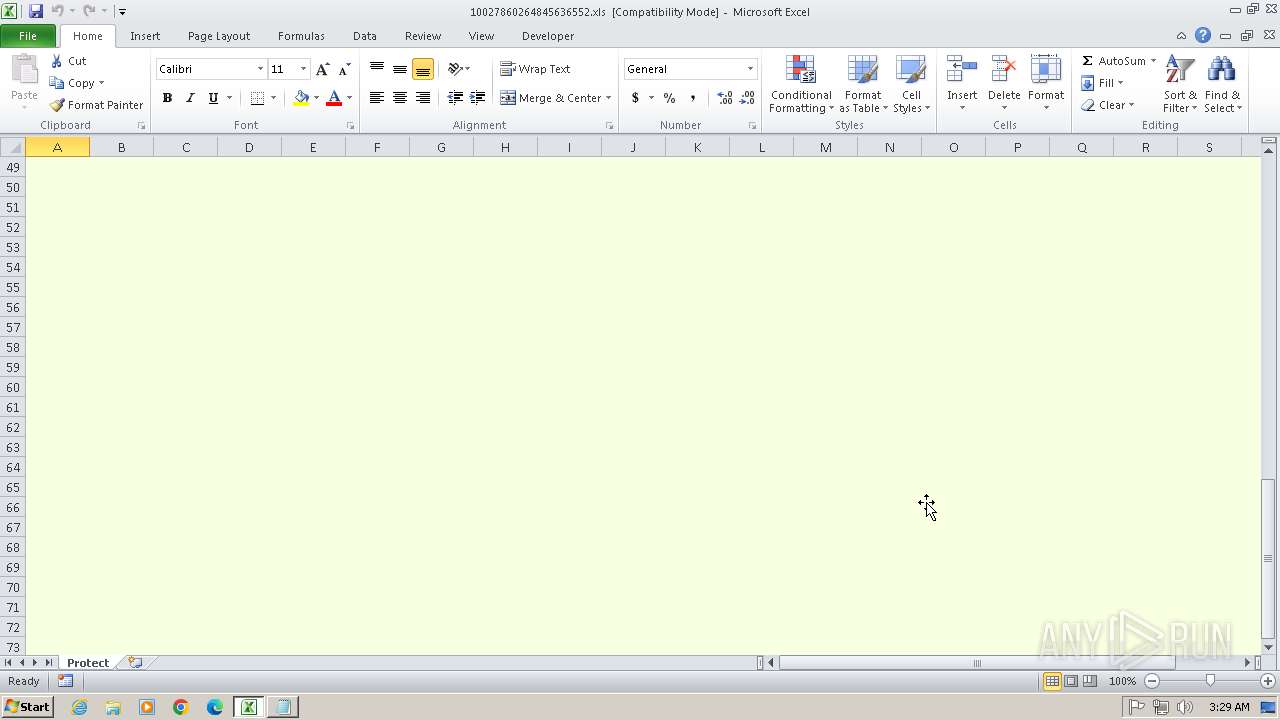Viewport: 1280px width, 720px height.
Task: Toggle Bold formatting
Action: pyautogui.click(x=167, y=98)
